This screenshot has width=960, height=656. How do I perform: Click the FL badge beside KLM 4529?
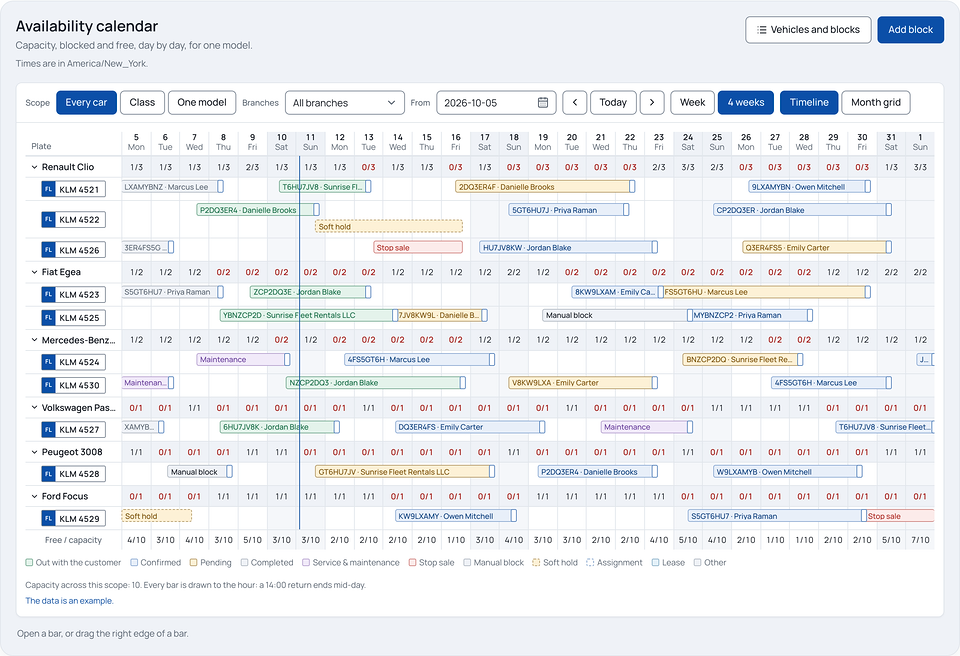click(48, 519)
